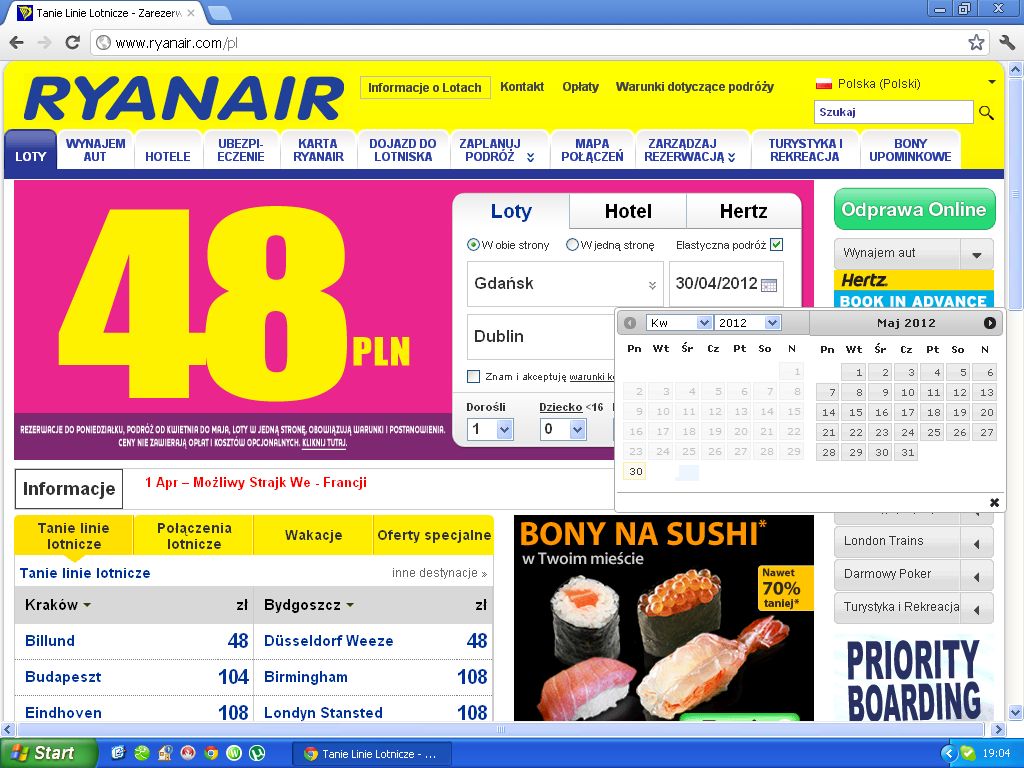
Task: Click the browser back arrow
Action: 17,43
